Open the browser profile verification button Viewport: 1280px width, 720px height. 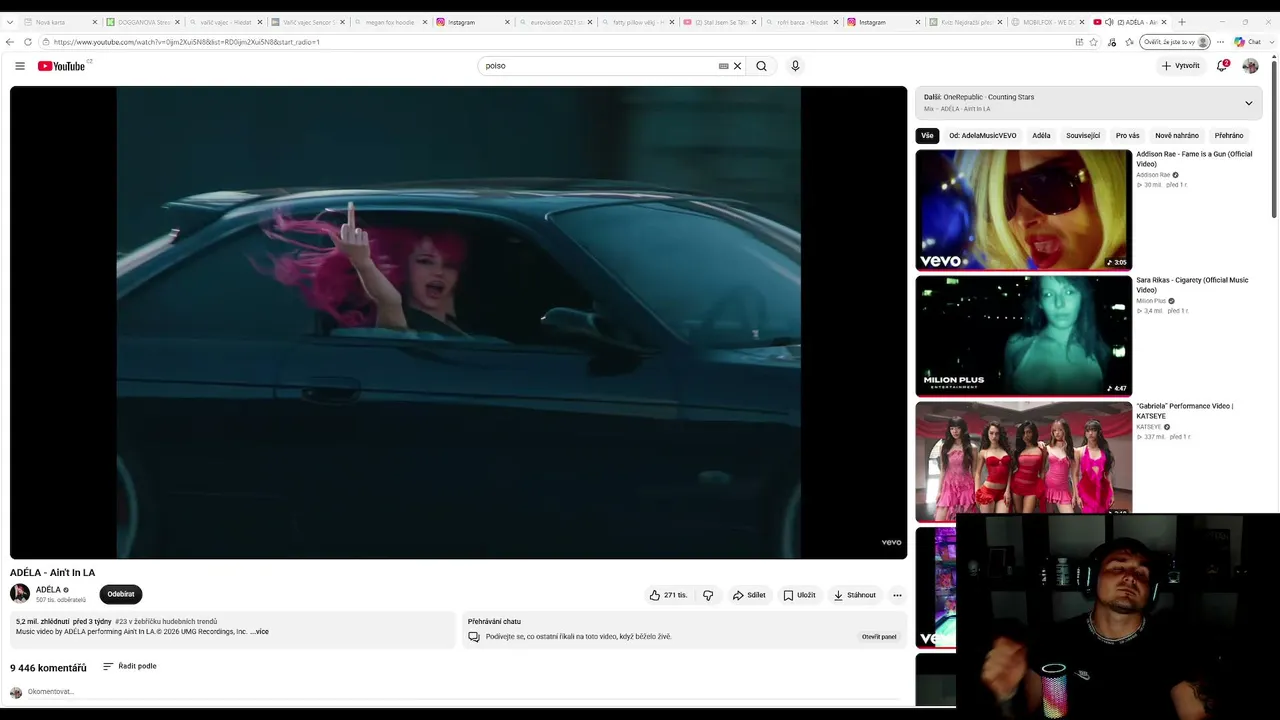[1176, 42]
